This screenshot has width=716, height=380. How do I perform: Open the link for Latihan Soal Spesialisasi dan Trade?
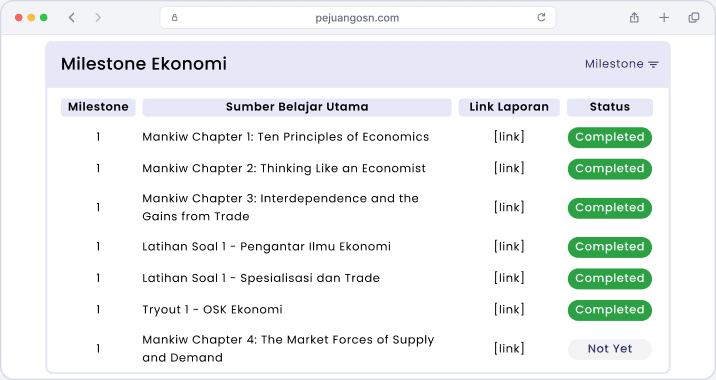[x=509, y=278]
